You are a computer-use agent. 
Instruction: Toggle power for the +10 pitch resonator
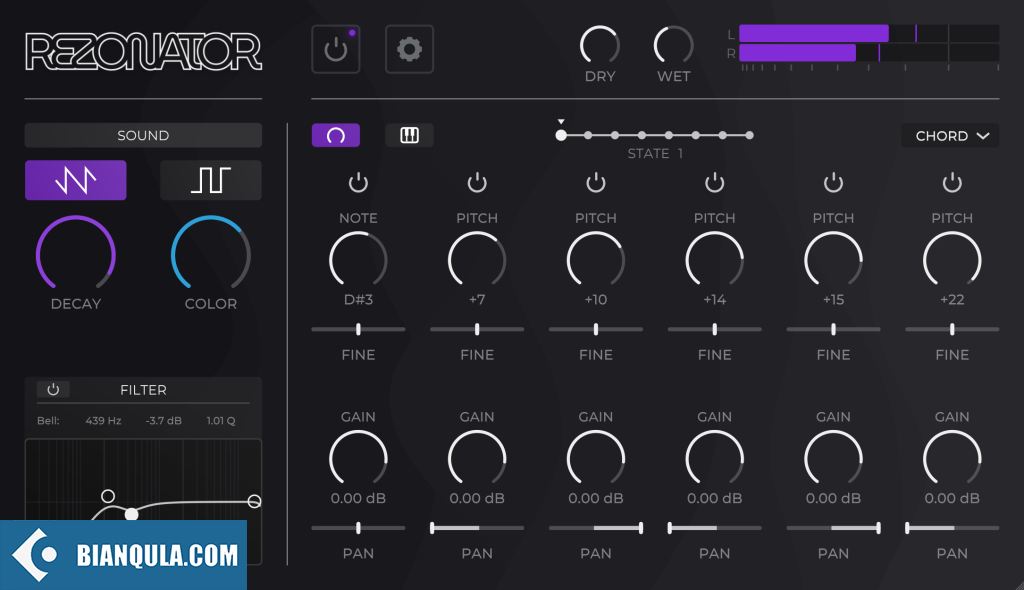tap(596, 182)
